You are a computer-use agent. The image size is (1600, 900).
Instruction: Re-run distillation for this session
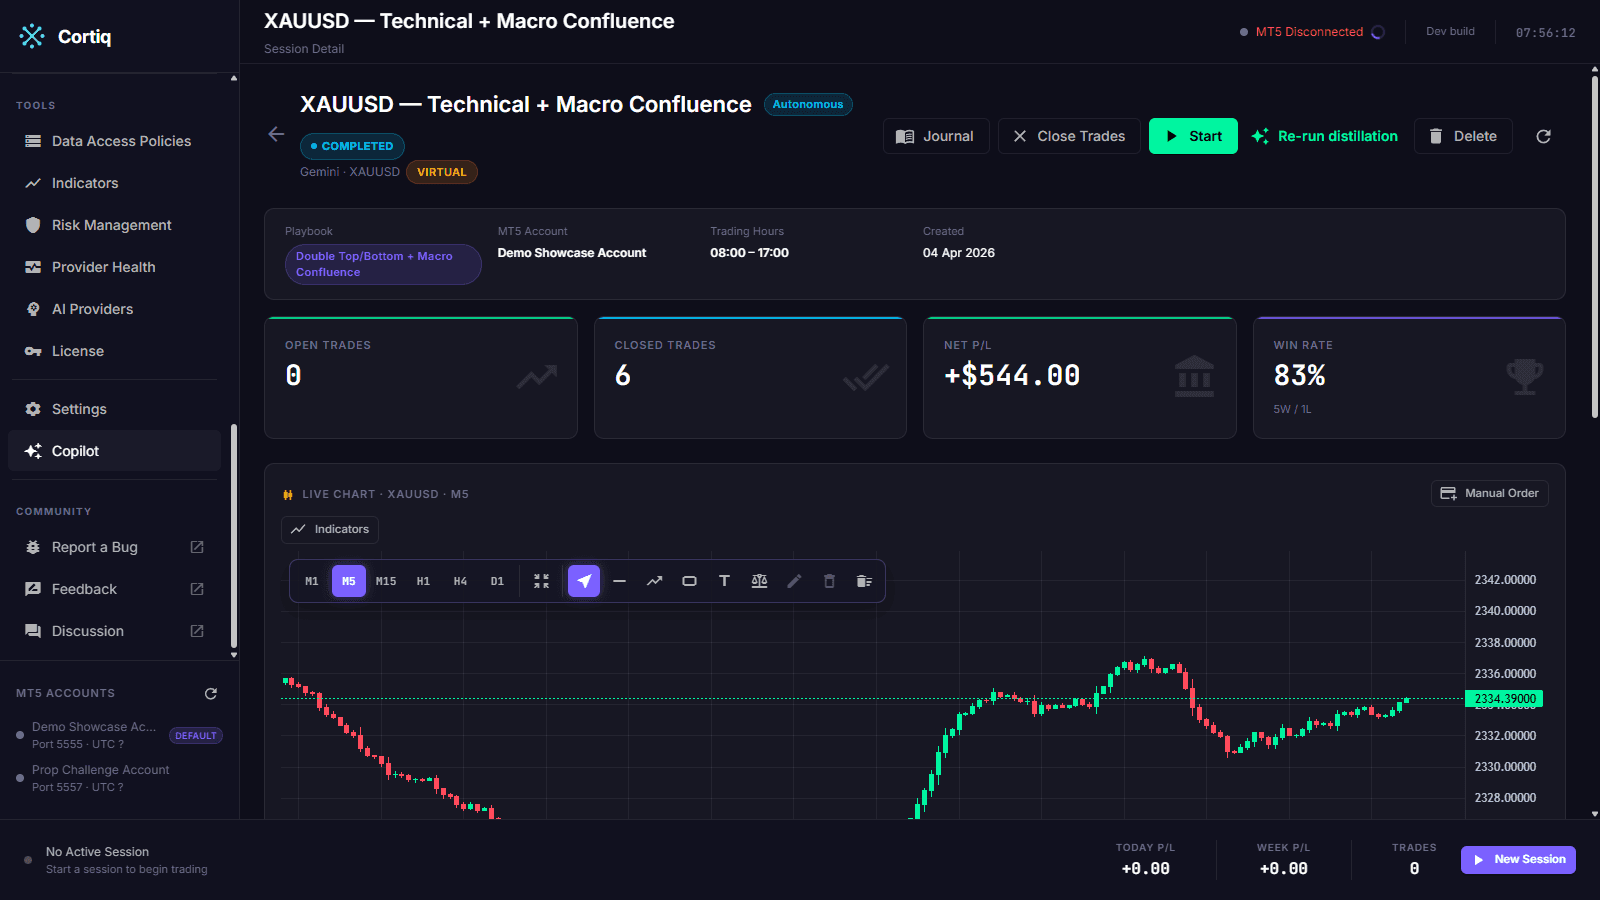(1325, 136)
